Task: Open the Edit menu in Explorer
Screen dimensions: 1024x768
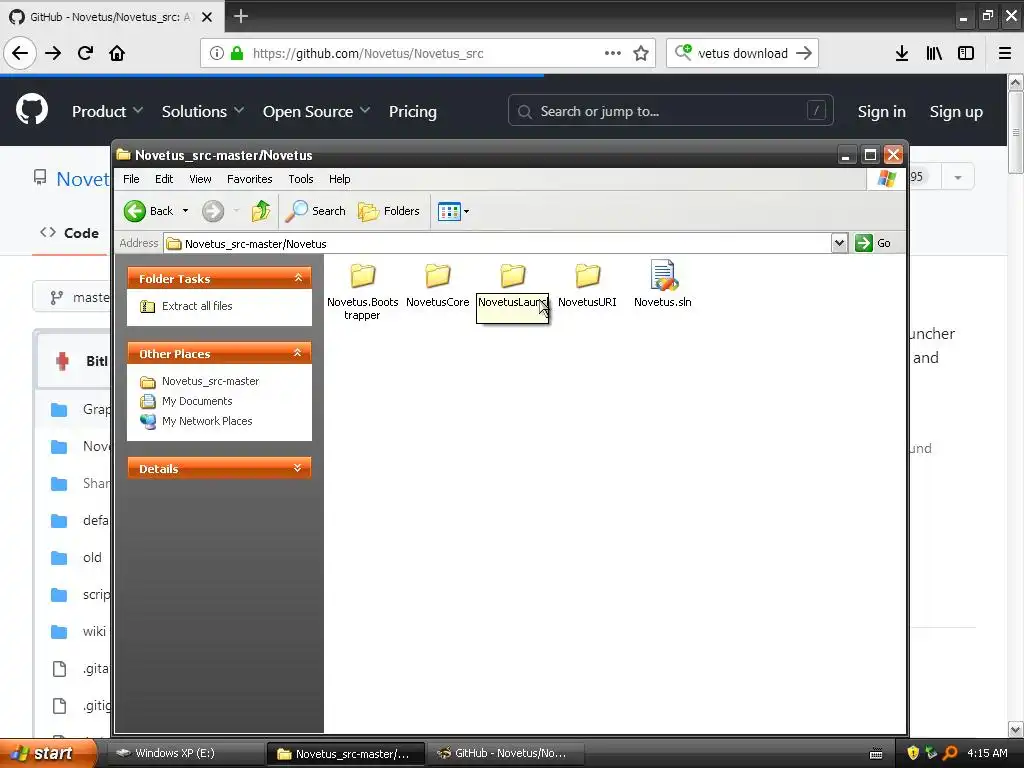Action: pos(164,179)
